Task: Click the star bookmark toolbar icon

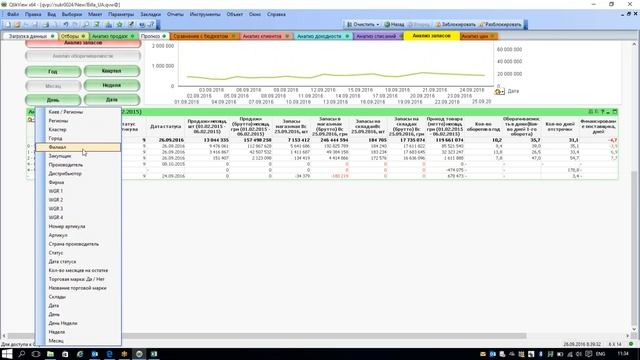Action: coord(120,24)
